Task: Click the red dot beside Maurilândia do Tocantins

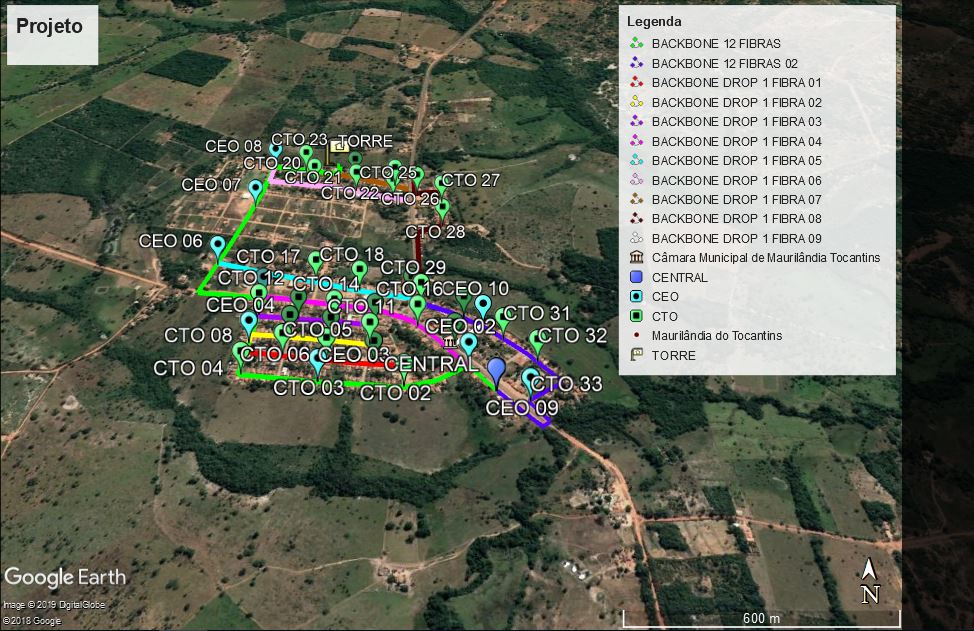Action: 636,335
